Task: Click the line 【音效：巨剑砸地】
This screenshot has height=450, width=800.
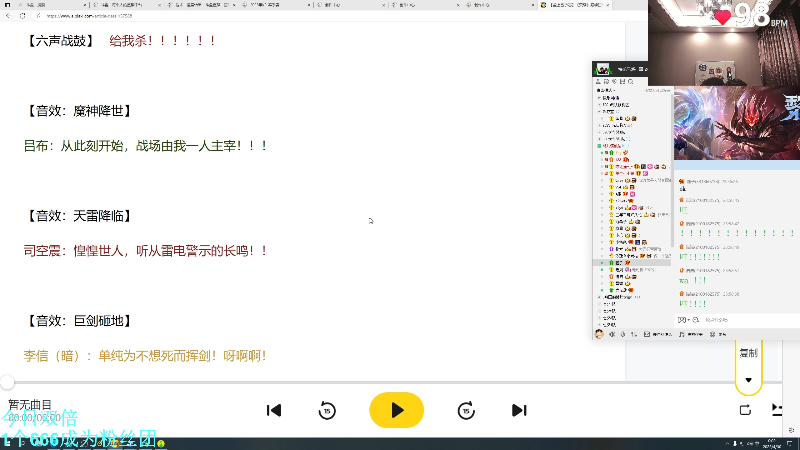Action: [79, 321]
